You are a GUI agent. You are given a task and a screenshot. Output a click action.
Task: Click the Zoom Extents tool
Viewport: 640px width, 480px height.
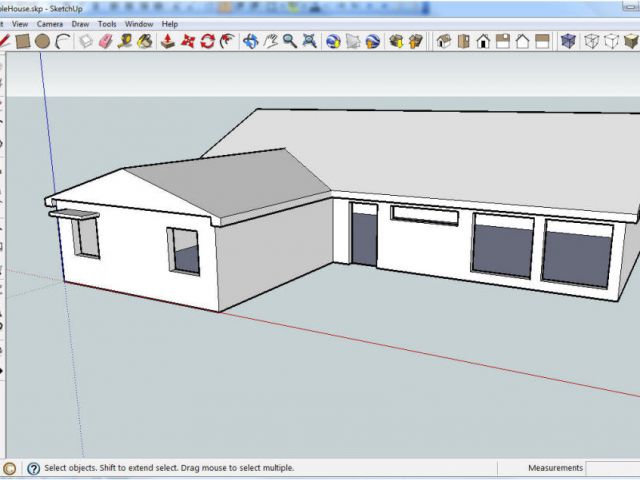tap(309, 41)
